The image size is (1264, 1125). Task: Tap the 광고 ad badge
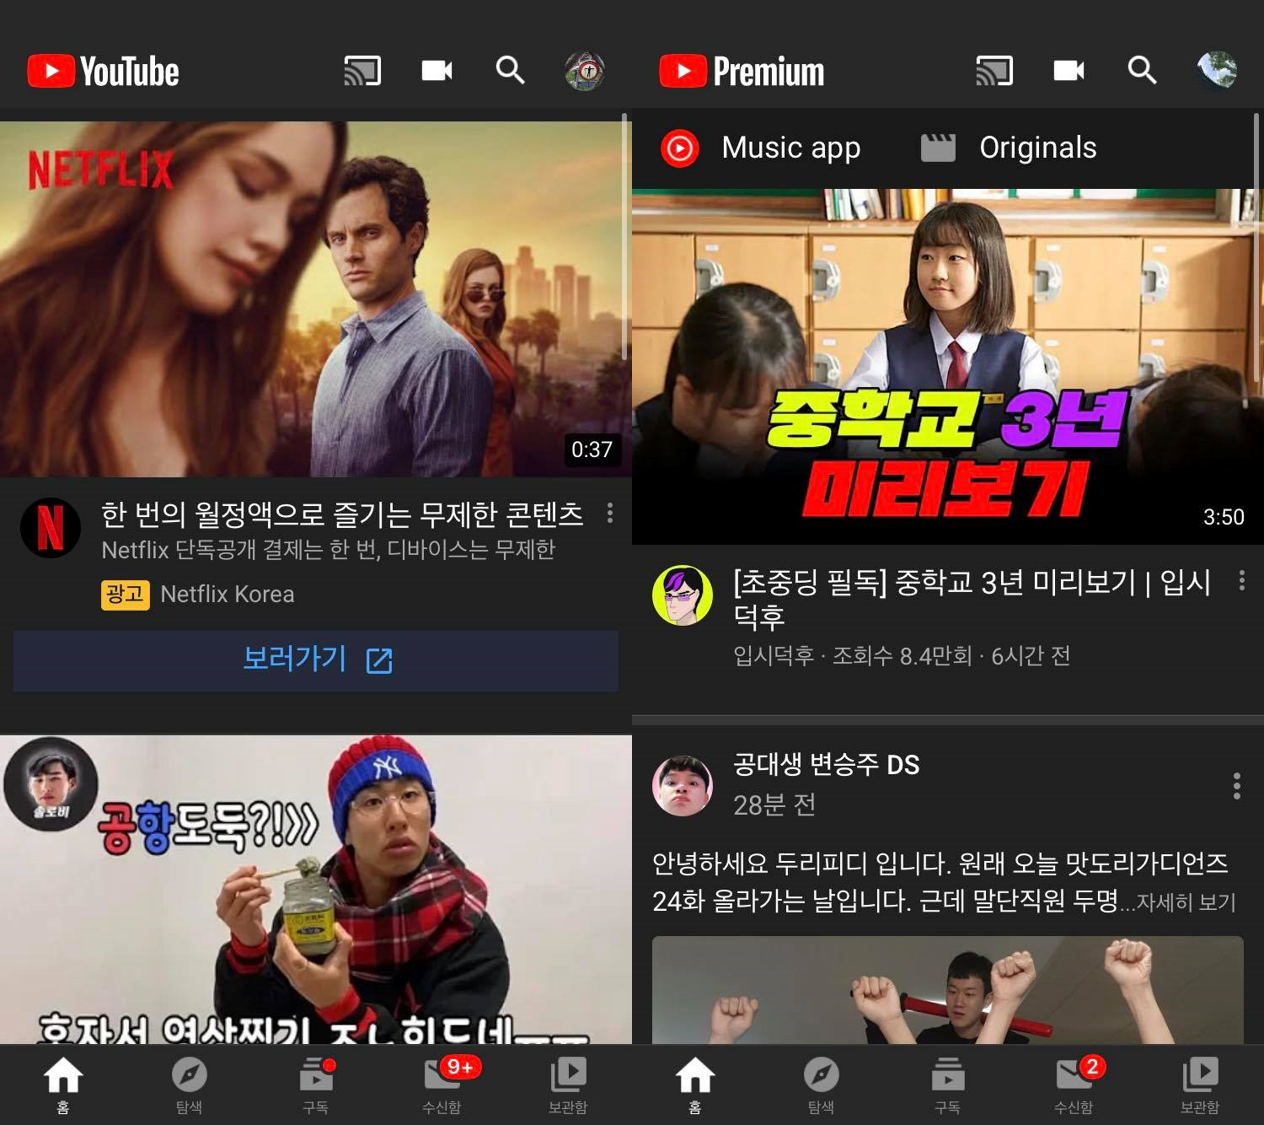125,594
